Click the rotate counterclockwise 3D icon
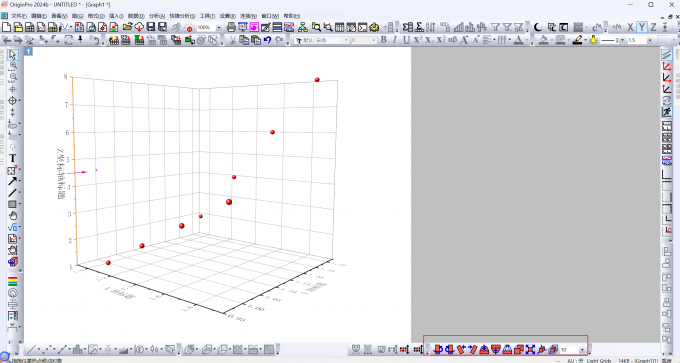This screenshot has height=363, width=680. pyautogui.click(x=438, y=349)
